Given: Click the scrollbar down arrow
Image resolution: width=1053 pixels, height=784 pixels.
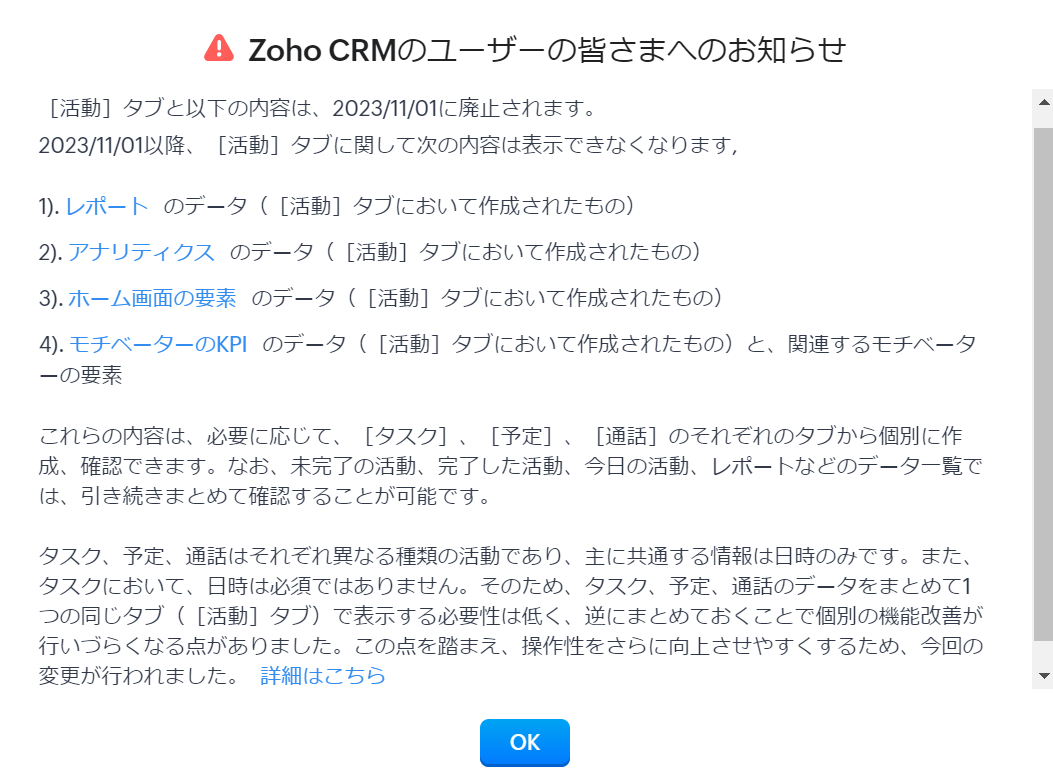Looking at the screenshot, I should [x=1043, y=676].
